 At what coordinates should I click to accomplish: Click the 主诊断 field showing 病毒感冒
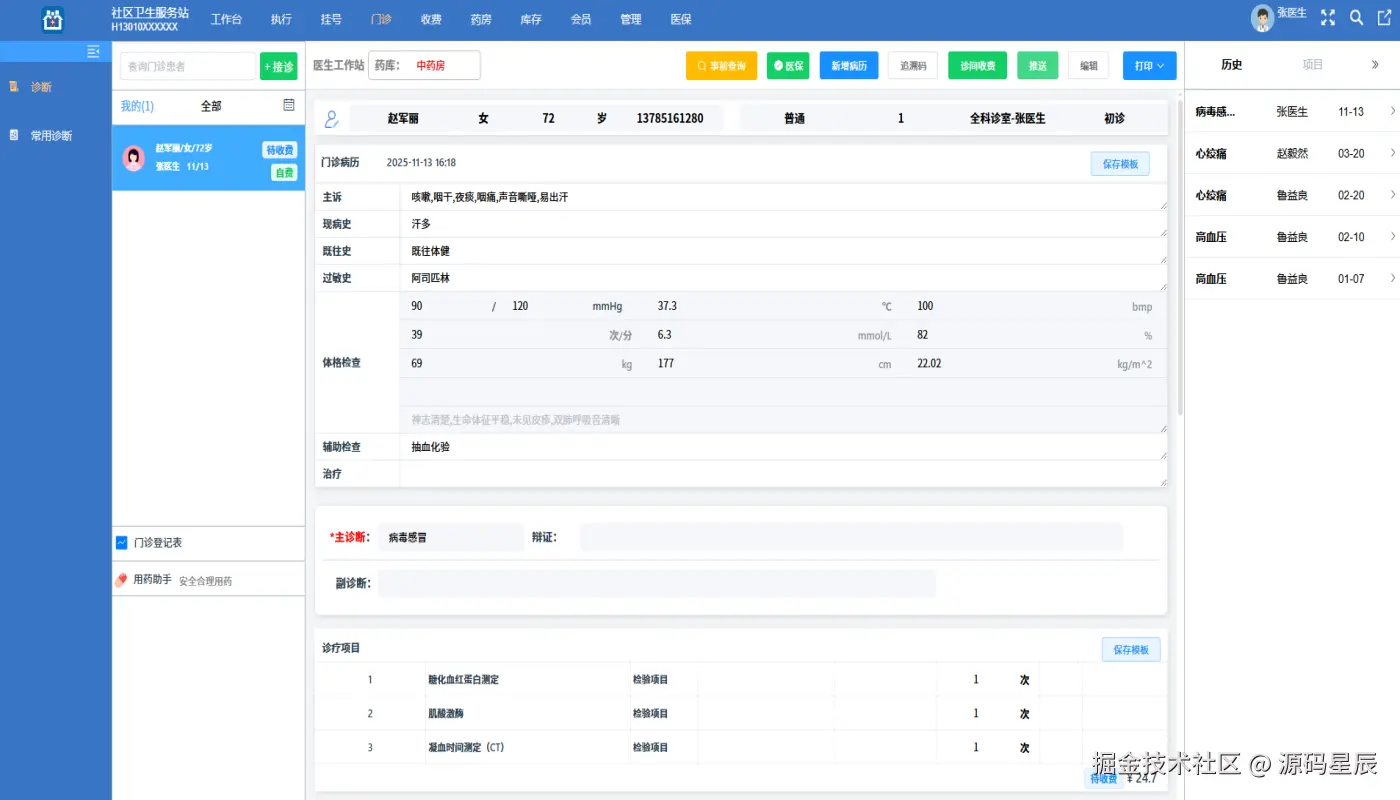(x=450, y=537)
